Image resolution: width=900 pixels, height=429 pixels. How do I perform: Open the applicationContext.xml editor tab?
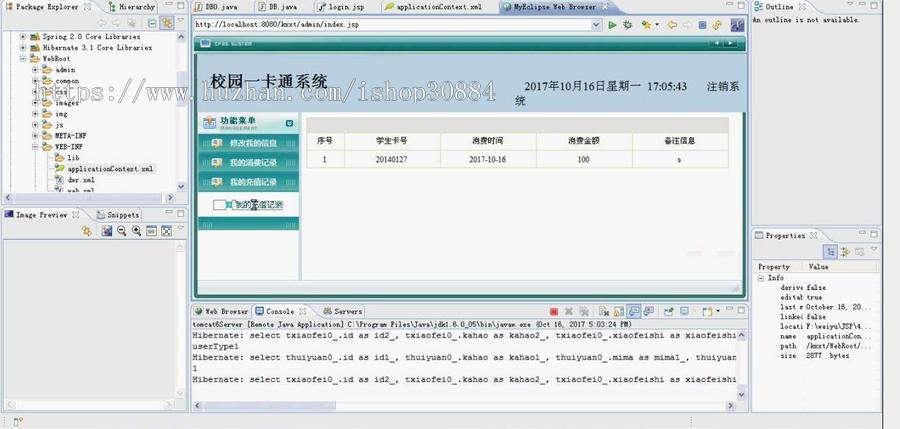[x=434, y=7]
